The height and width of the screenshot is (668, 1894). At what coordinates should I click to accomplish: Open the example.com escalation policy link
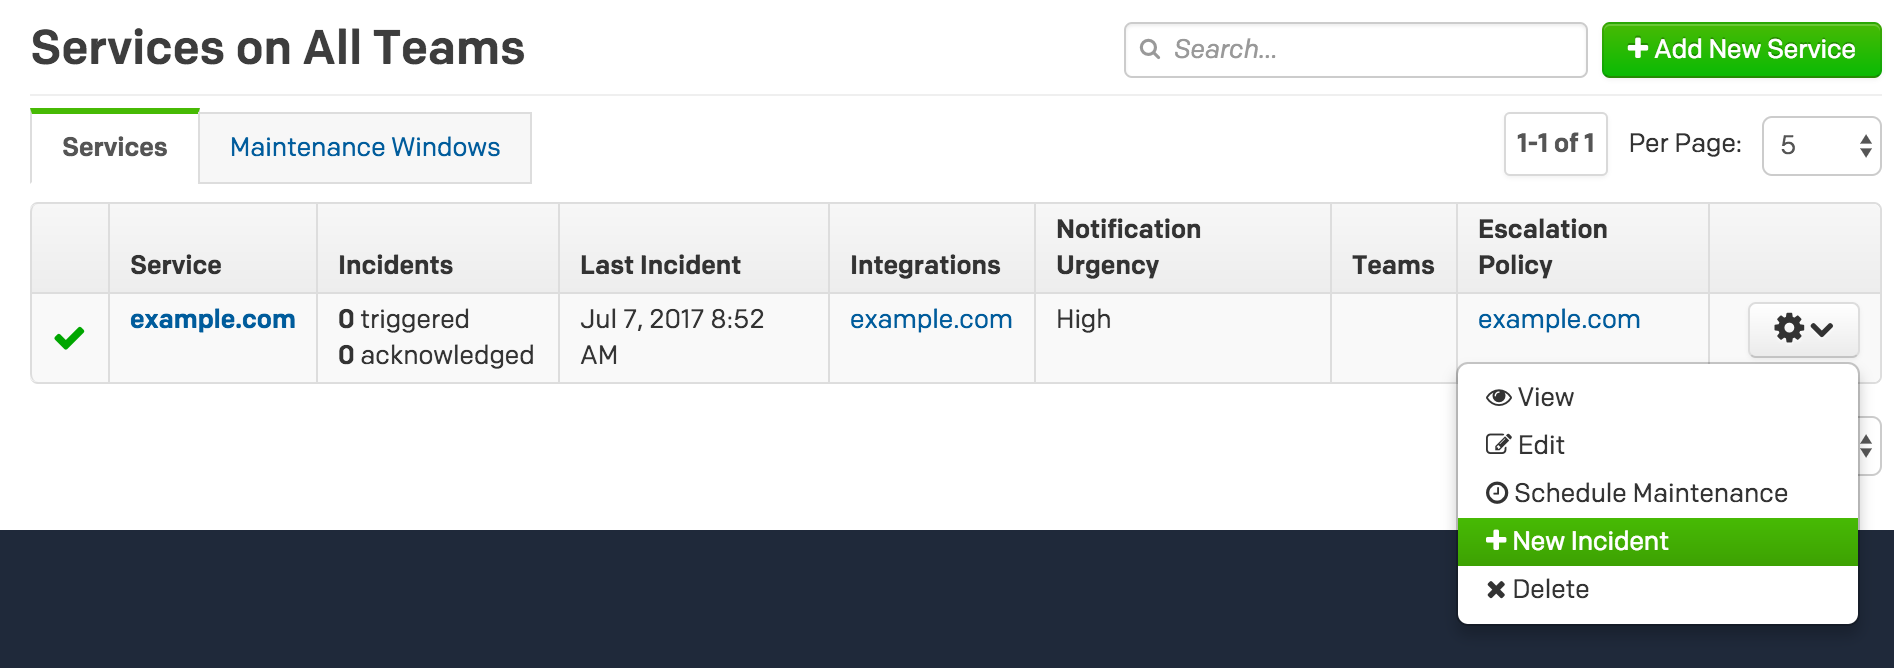[1558, 319]
